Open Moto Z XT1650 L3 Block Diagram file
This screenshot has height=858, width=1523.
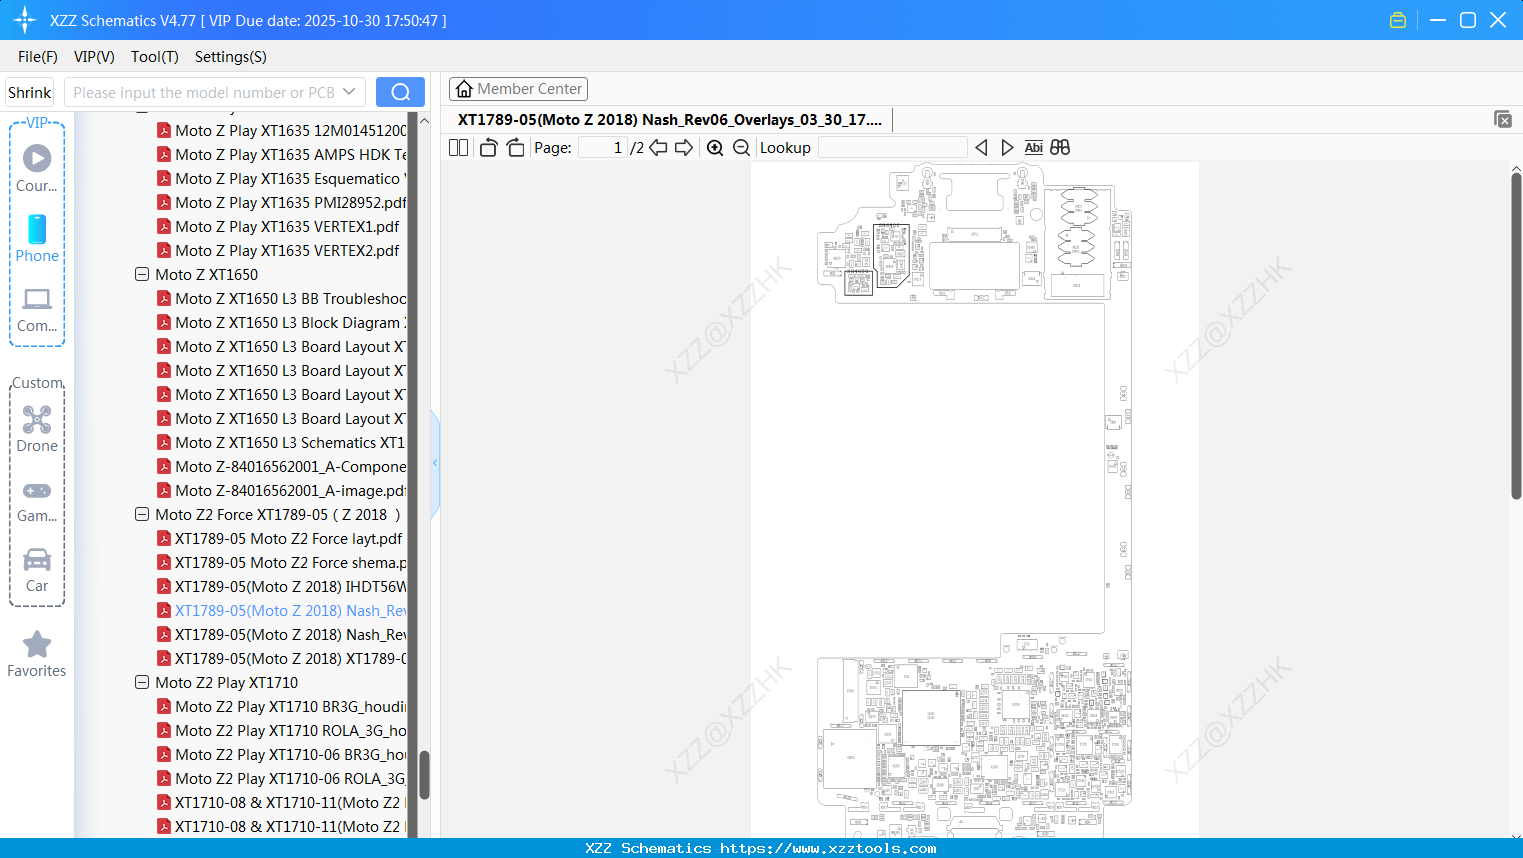coord(290,323)
